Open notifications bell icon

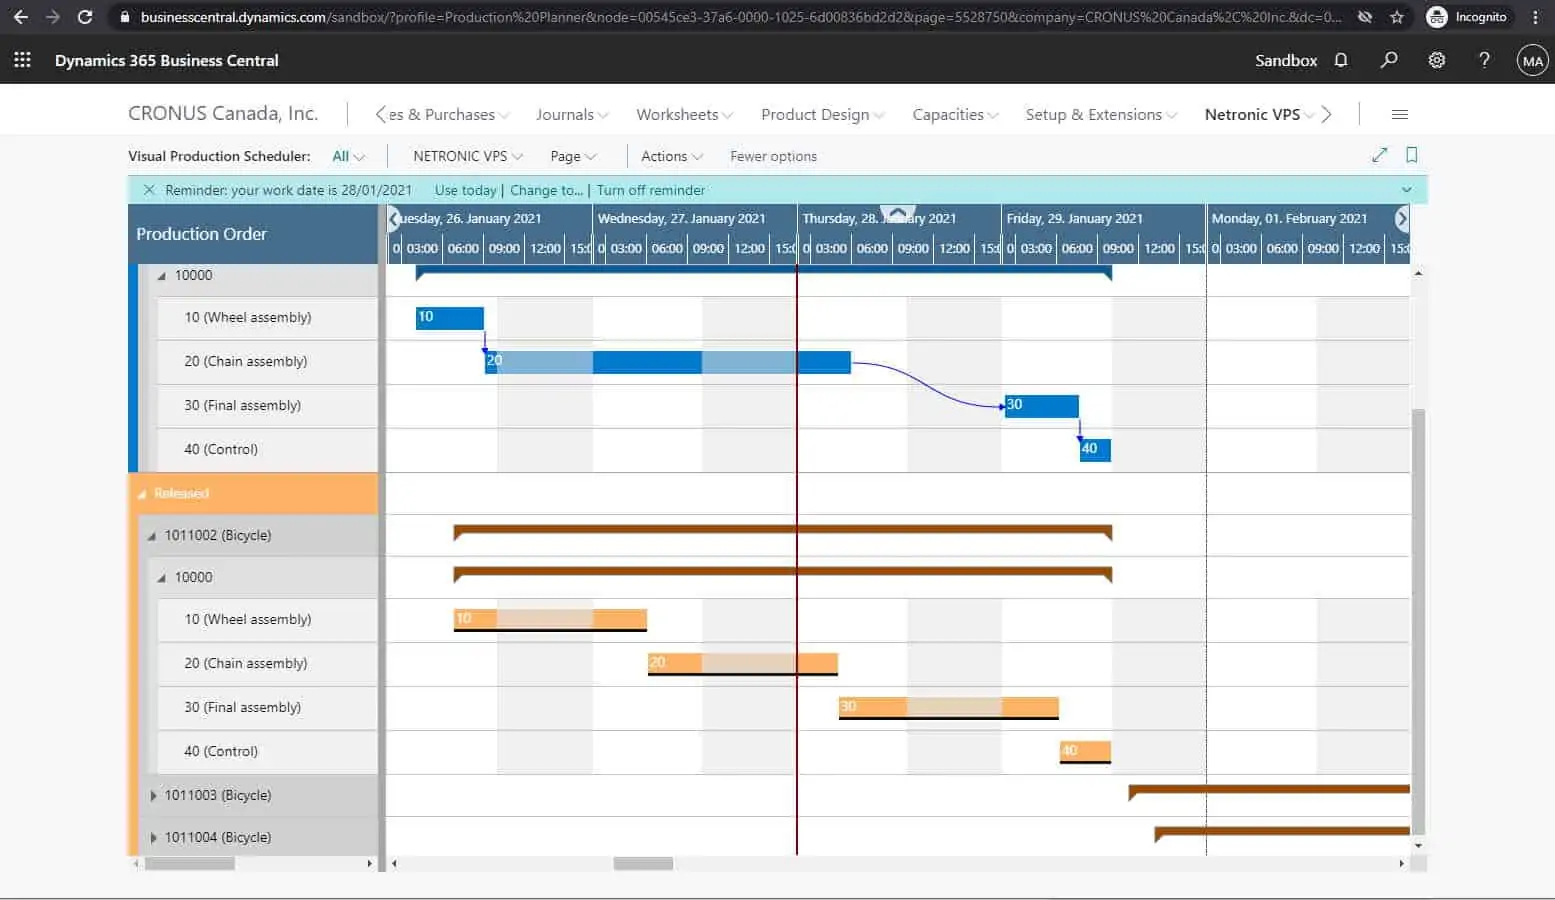click(1341, 60)
